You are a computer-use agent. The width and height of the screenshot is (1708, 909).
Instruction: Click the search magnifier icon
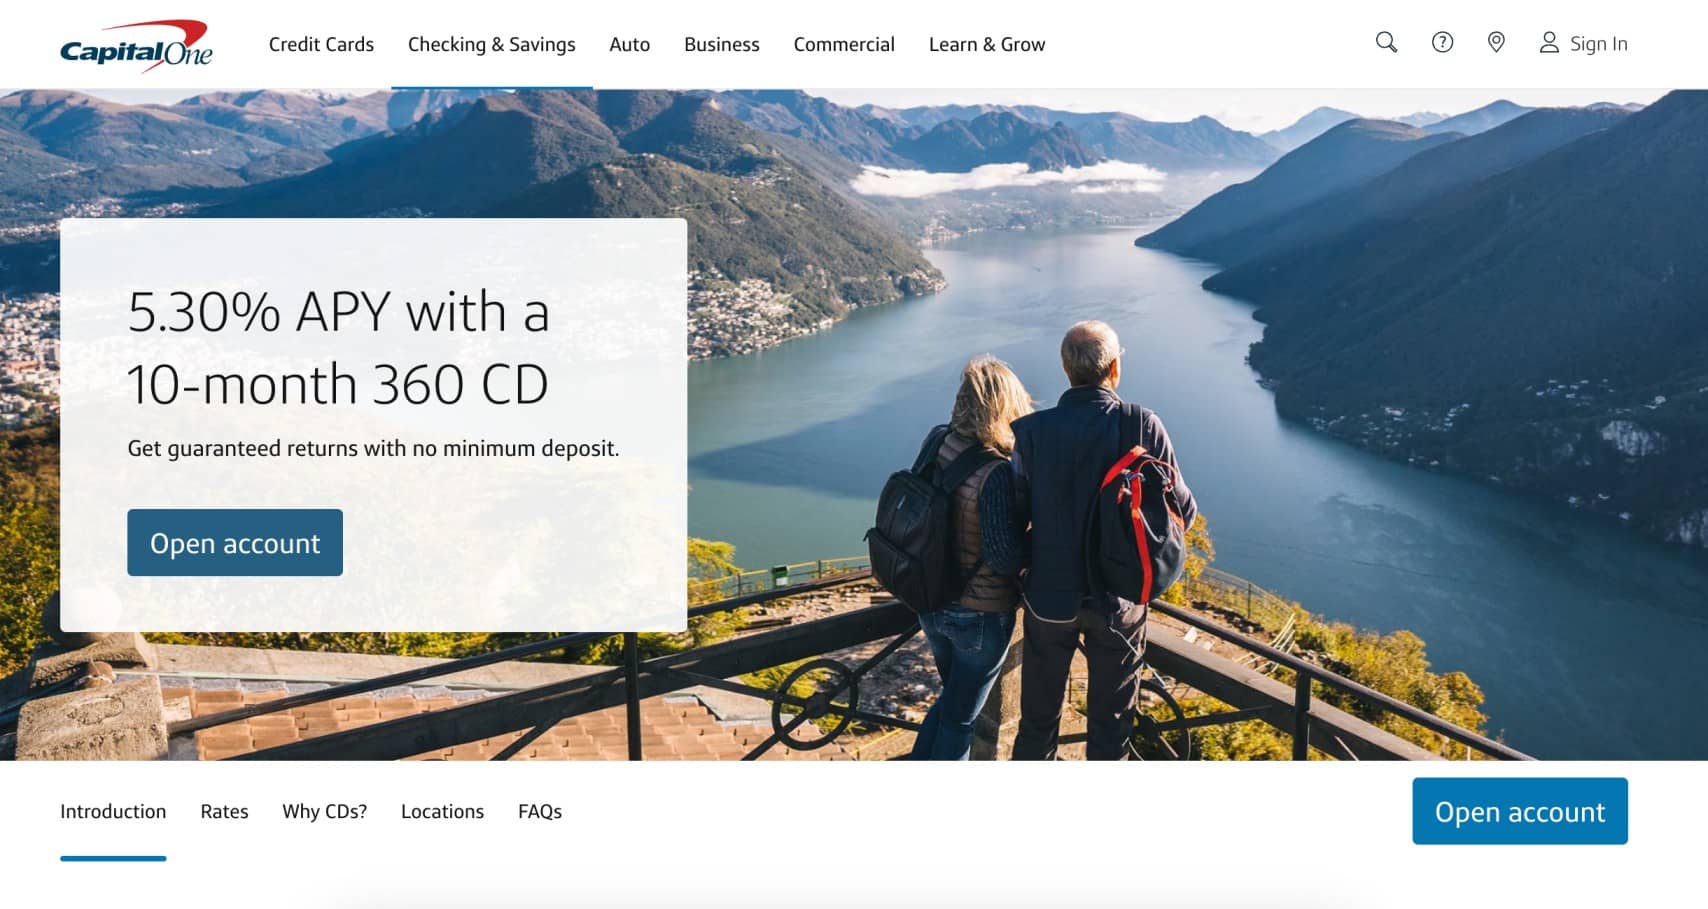[1386, 42]
